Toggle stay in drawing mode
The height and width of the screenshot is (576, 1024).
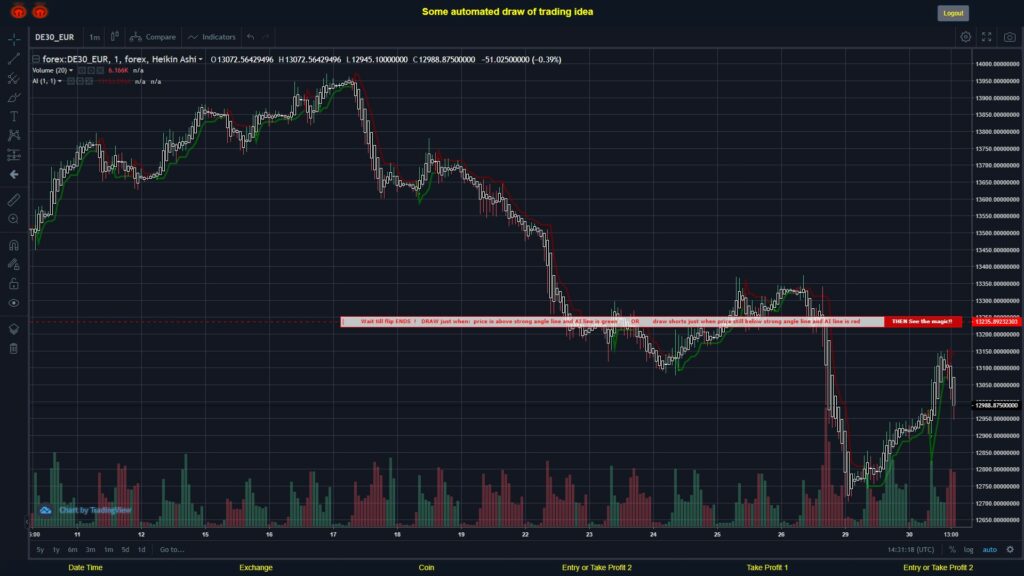[14, 264]
